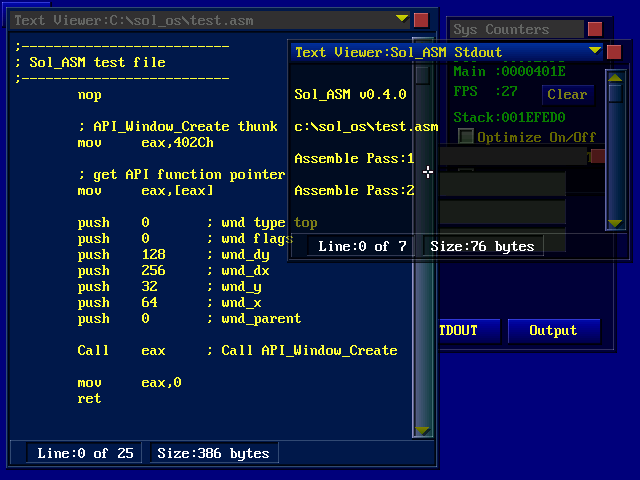Toggle the Optimize On/Off checkbox
The height and width of the screenshot is (480, 640).
(x=466, y=136)
